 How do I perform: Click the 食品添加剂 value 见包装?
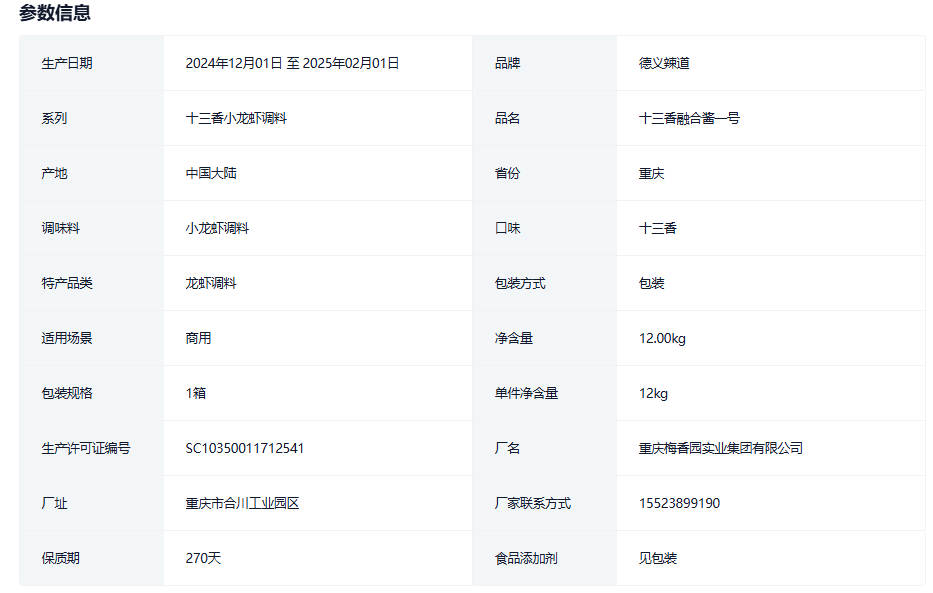[x=658, y=558]
